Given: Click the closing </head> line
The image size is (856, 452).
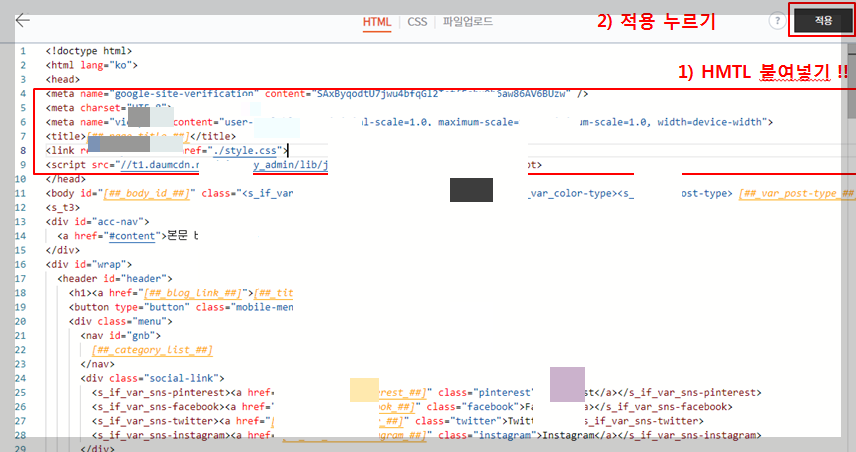Looking at the screenshot, I should click(66, 179).
